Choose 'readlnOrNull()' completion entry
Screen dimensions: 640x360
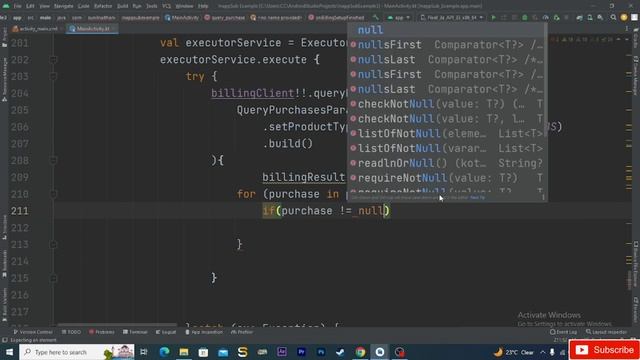(447, 163)
